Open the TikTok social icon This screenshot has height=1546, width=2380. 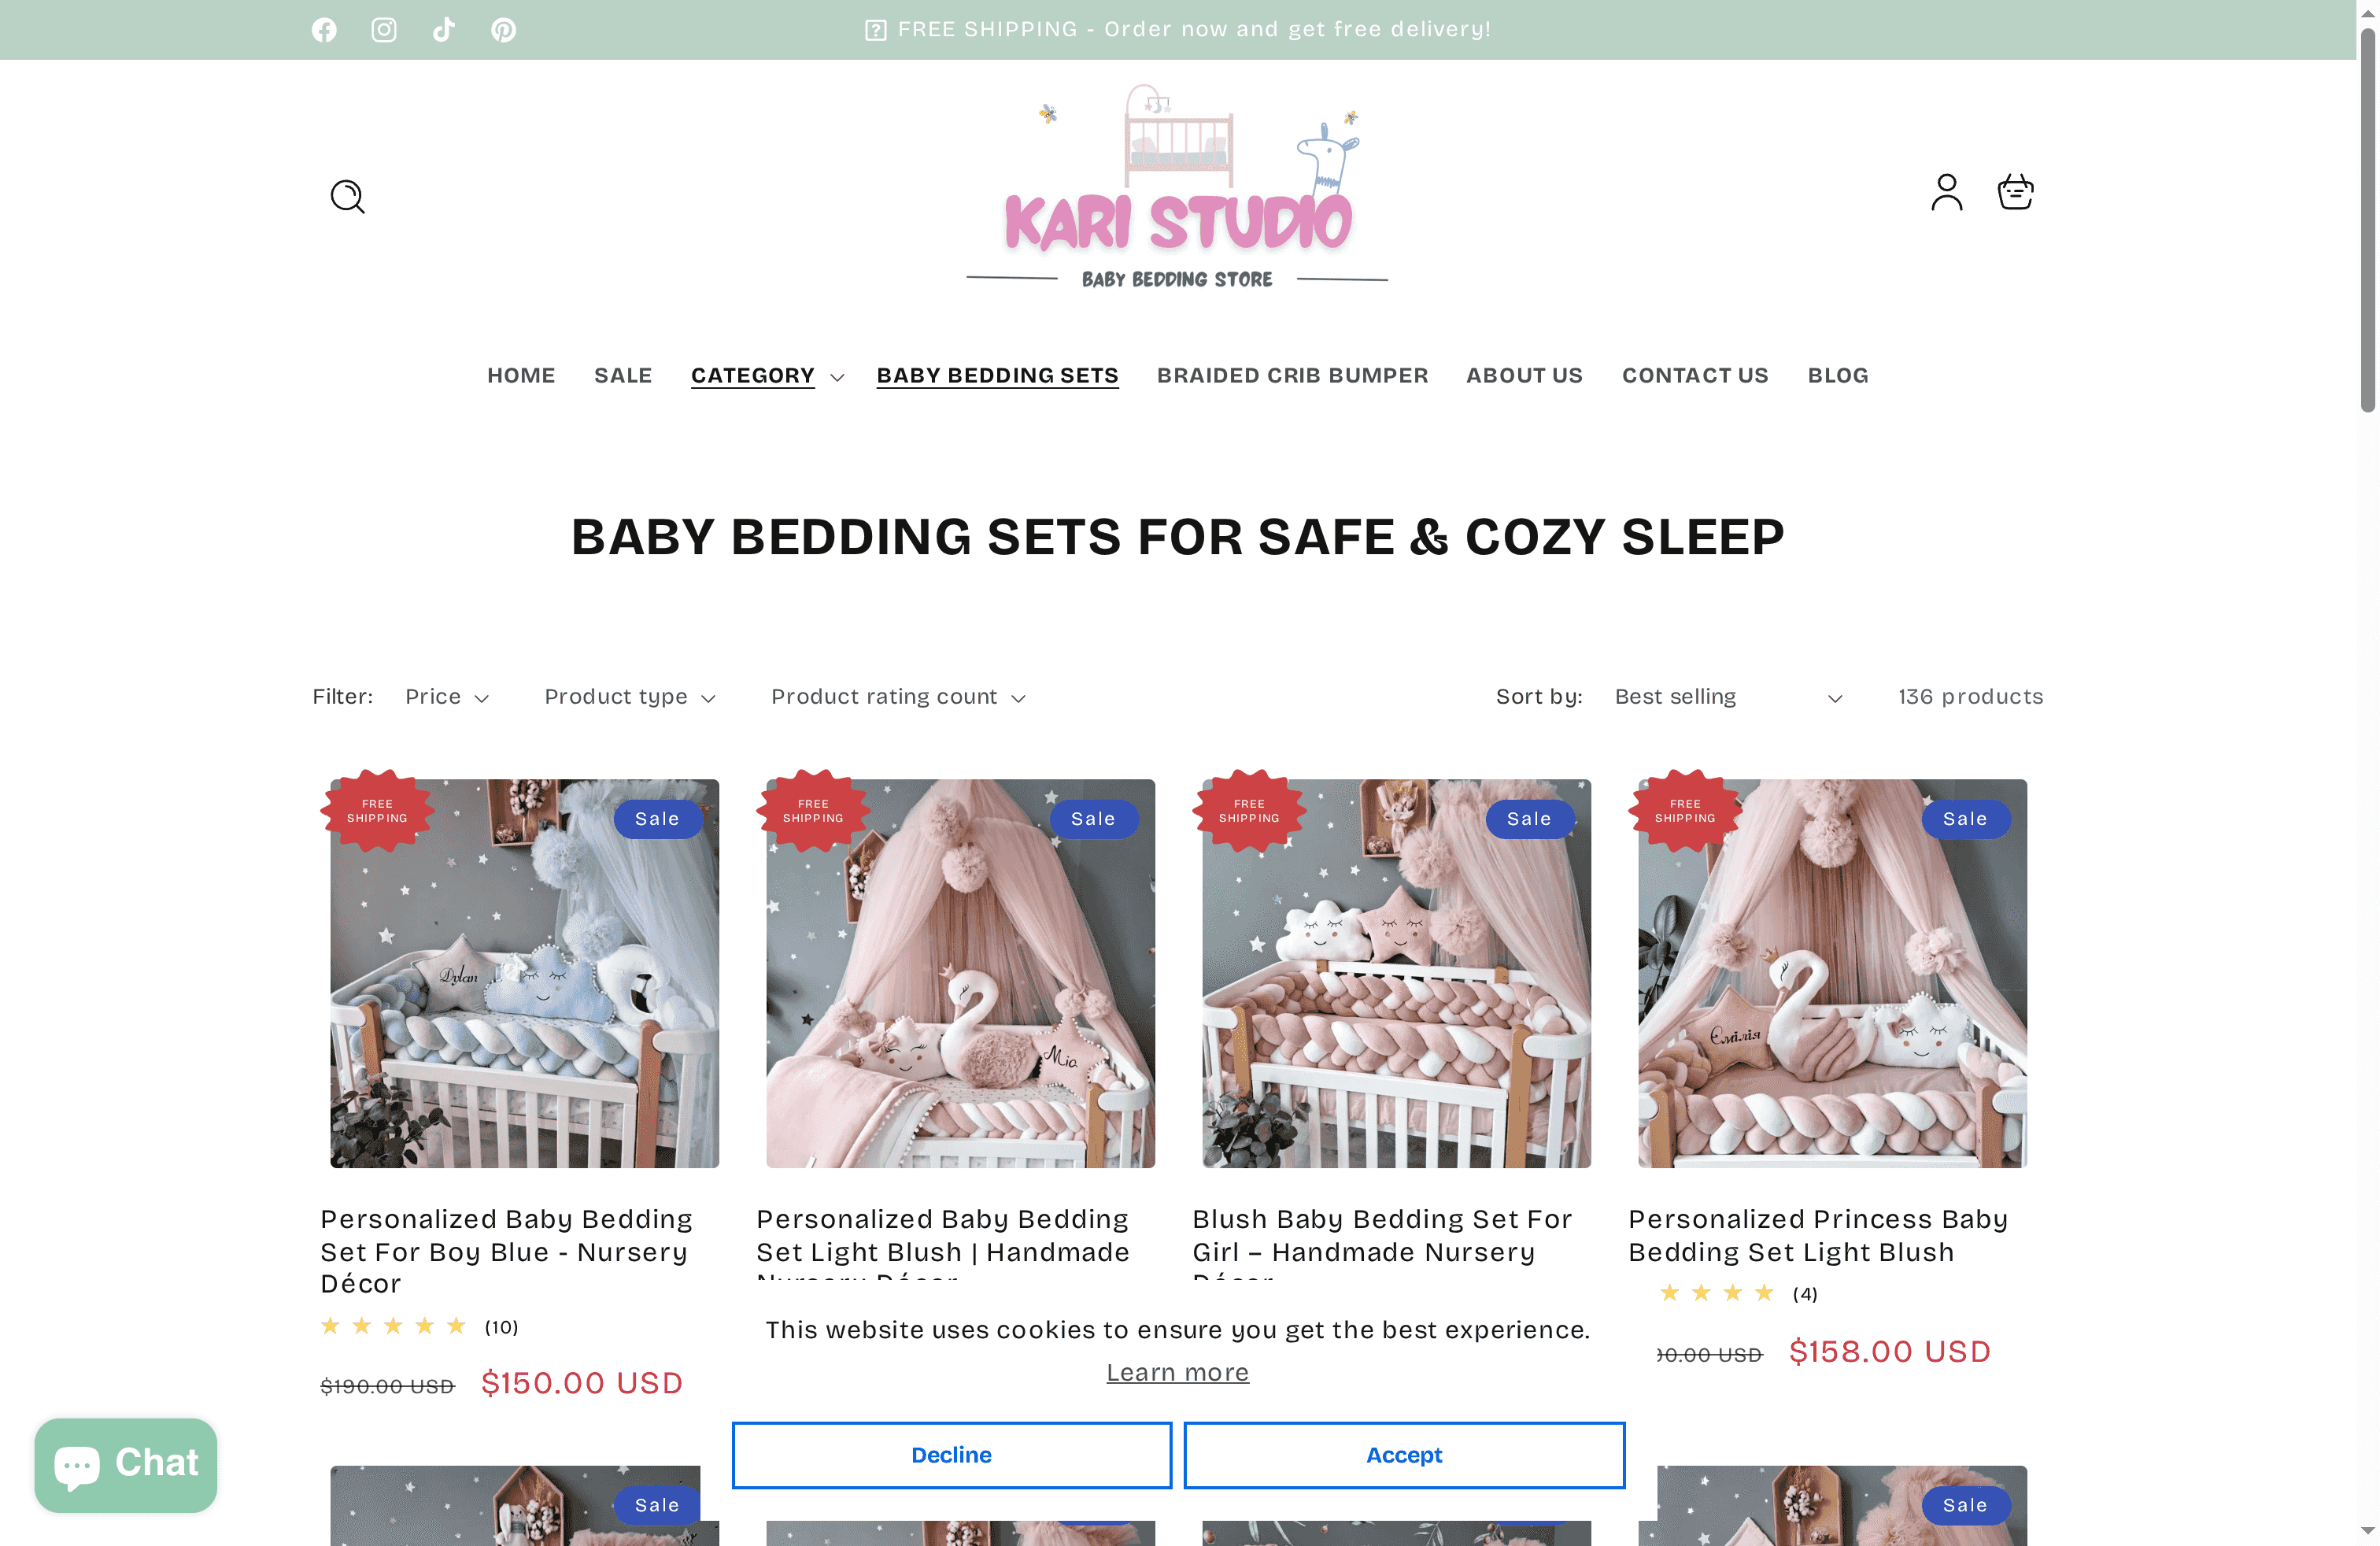tap(444, 30)
